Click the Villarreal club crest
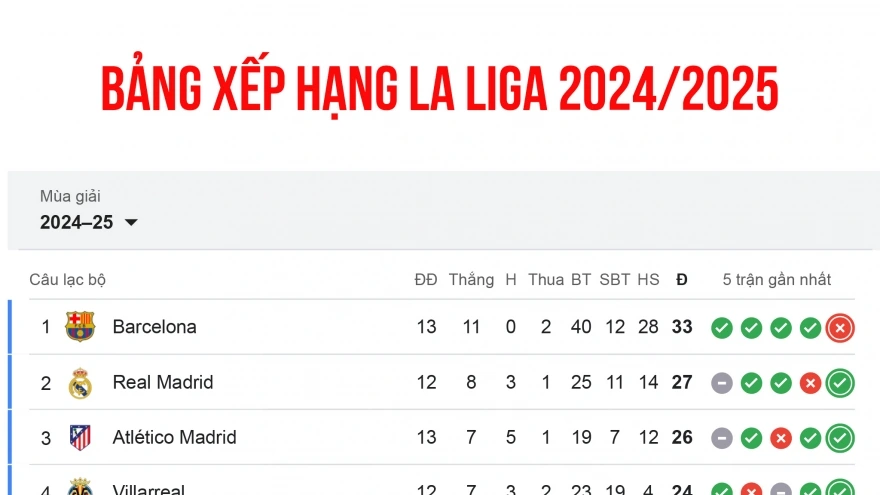This screenshot has height=495, width=880. 80,488
